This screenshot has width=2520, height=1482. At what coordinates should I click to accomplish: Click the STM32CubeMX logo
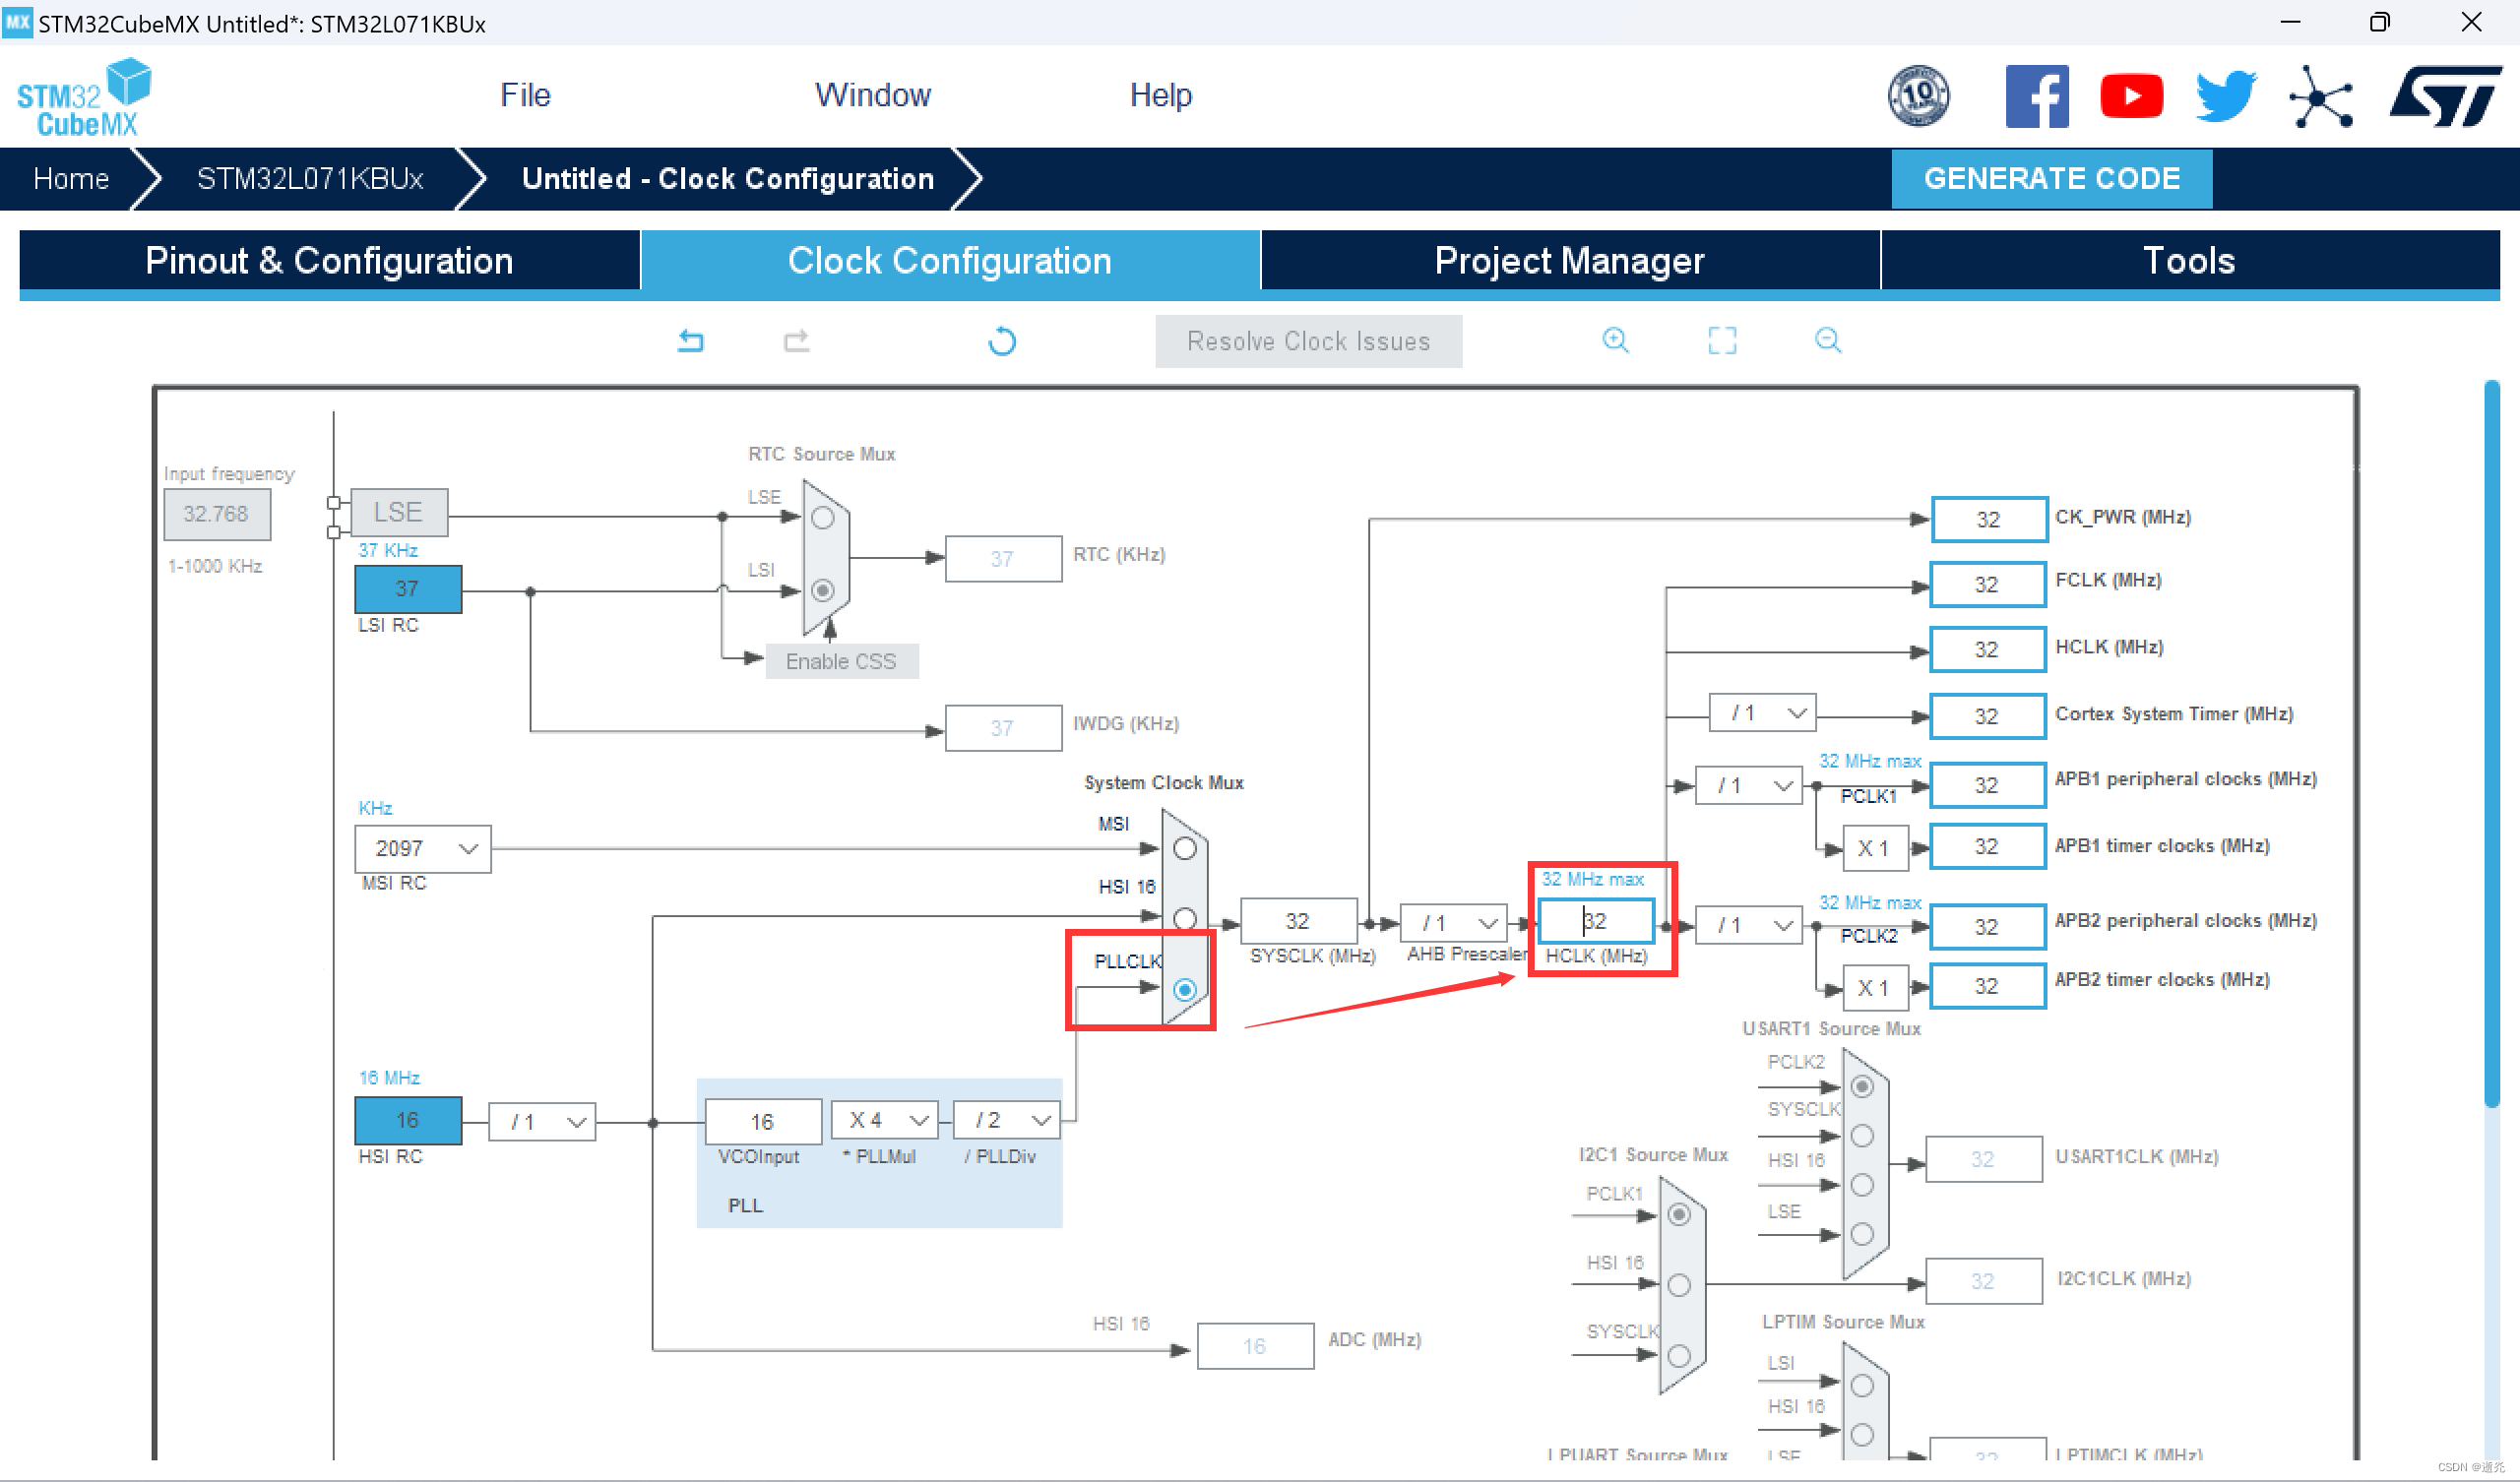84,97
